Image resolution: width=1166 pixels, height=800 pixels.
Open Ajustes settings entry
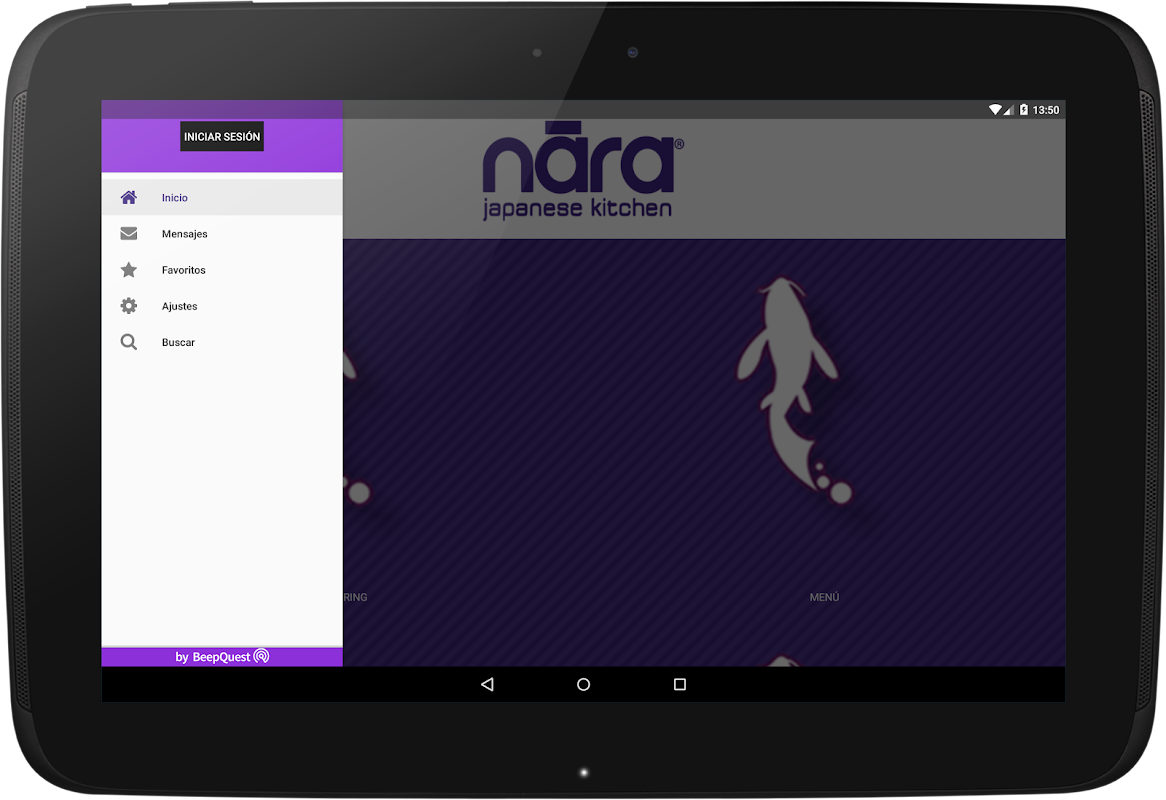[x=222, y=306]
